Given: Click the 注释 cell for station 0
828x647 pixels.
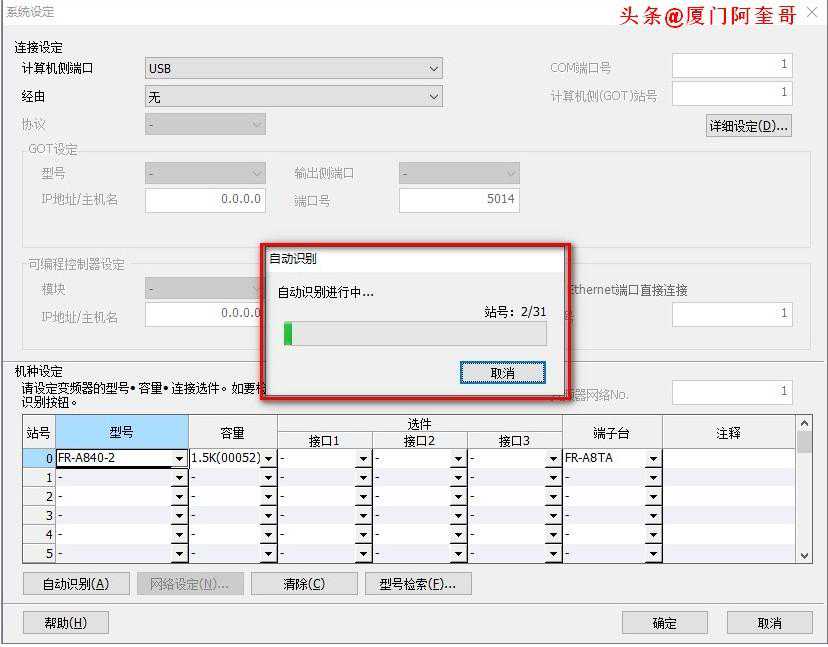Looking at the screenshot, I should [728, 458].
